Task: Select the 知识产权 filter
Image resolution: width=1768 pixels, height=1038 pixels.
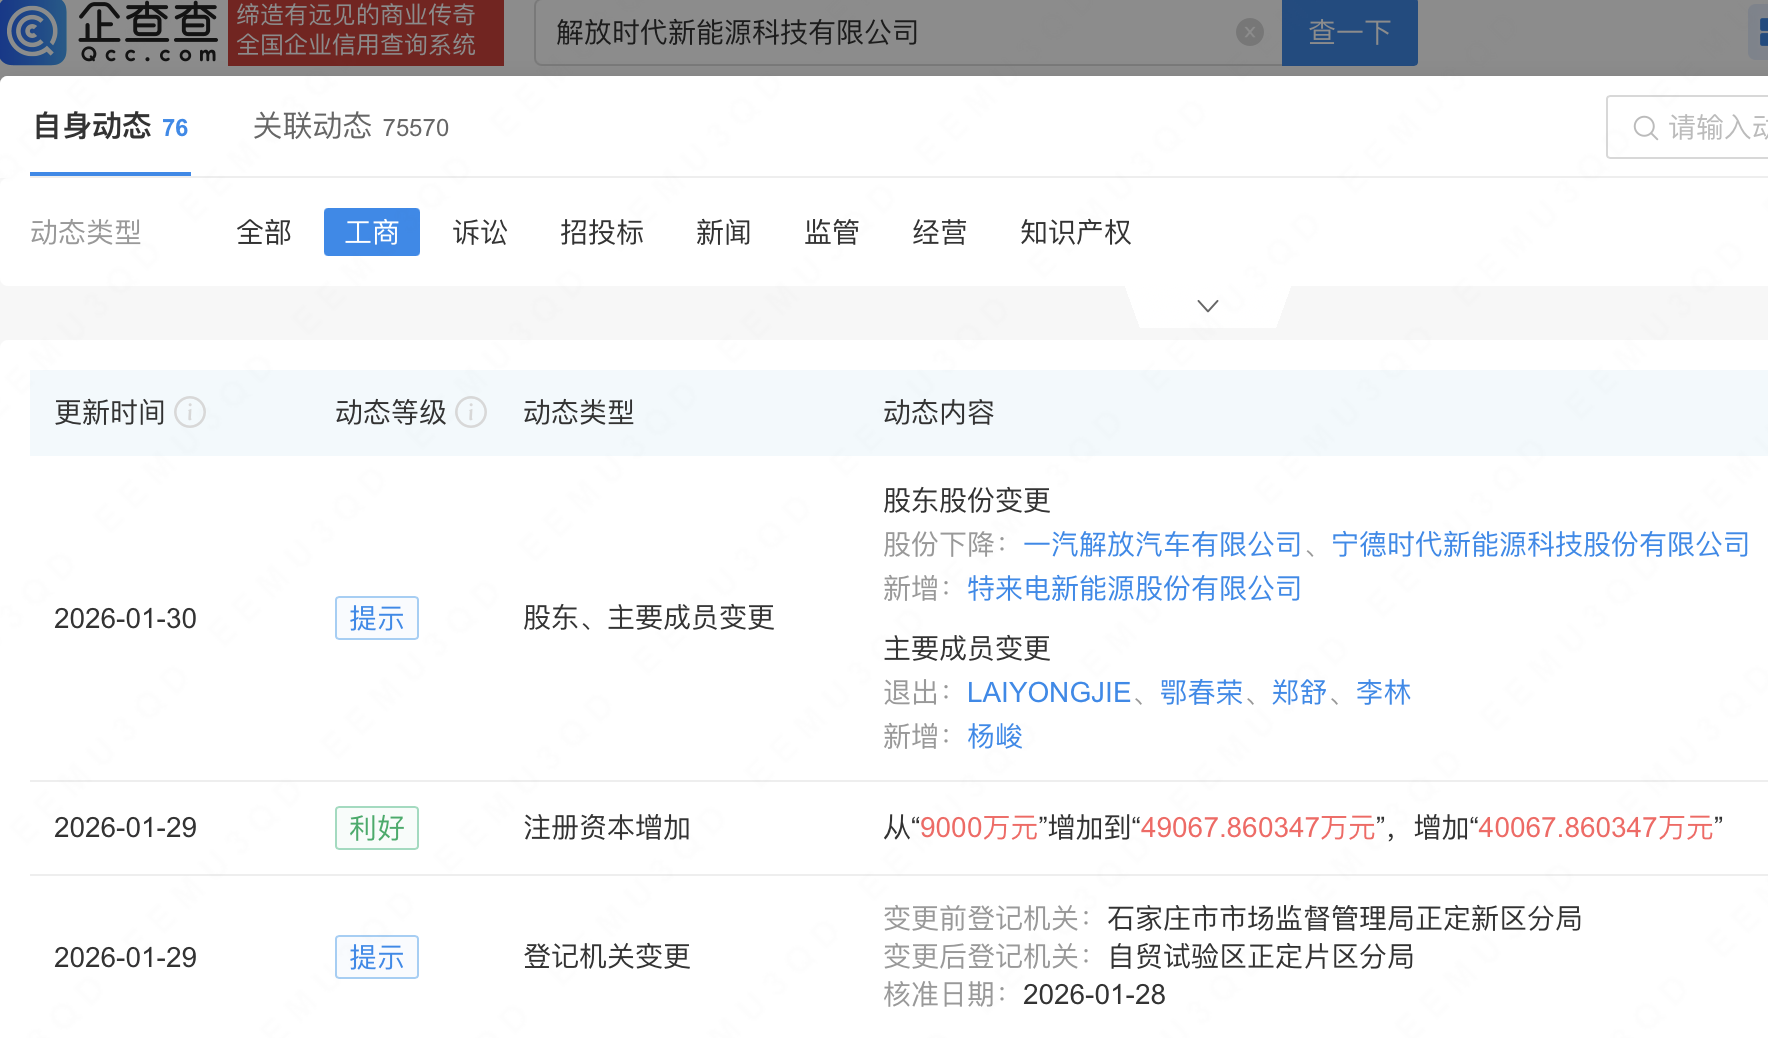Action: 1075,233
